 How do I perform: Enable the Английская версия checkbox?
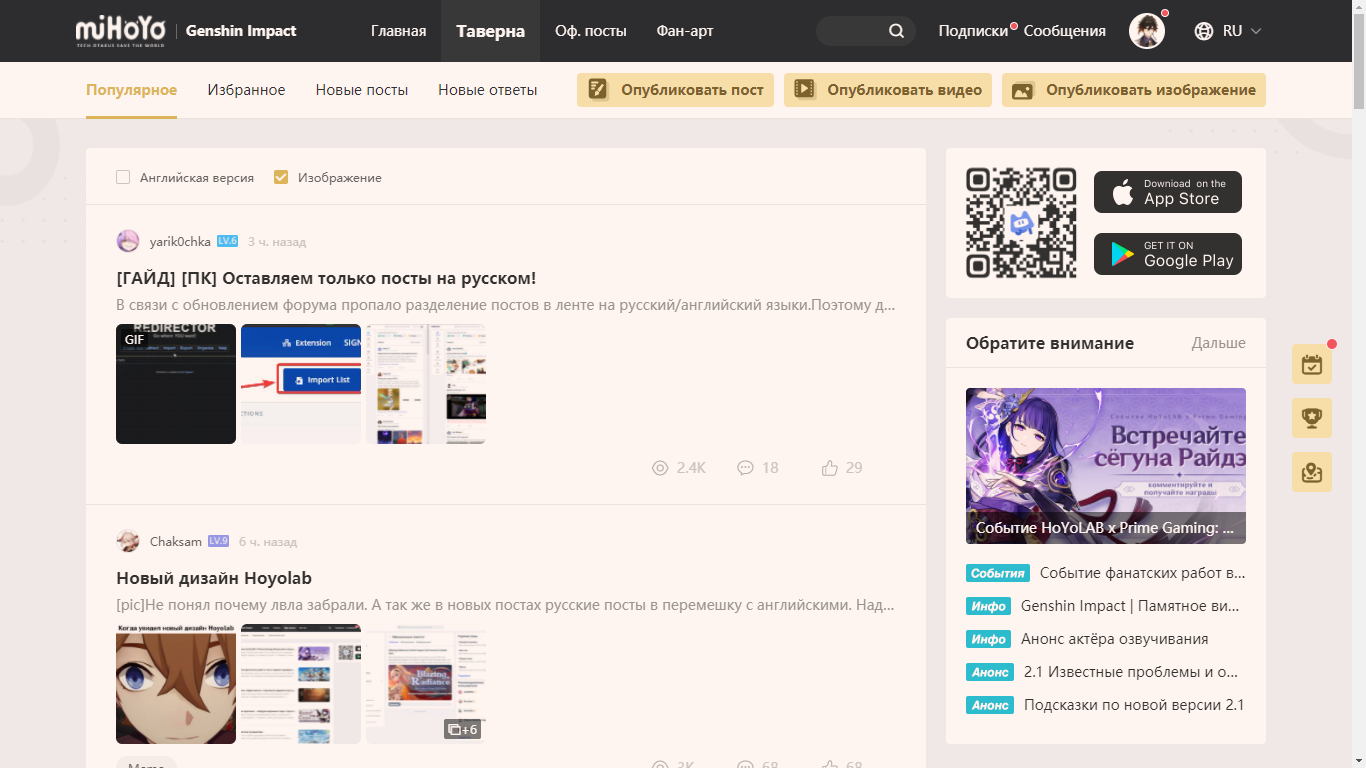pyautogui.click(x=123, y=177)
